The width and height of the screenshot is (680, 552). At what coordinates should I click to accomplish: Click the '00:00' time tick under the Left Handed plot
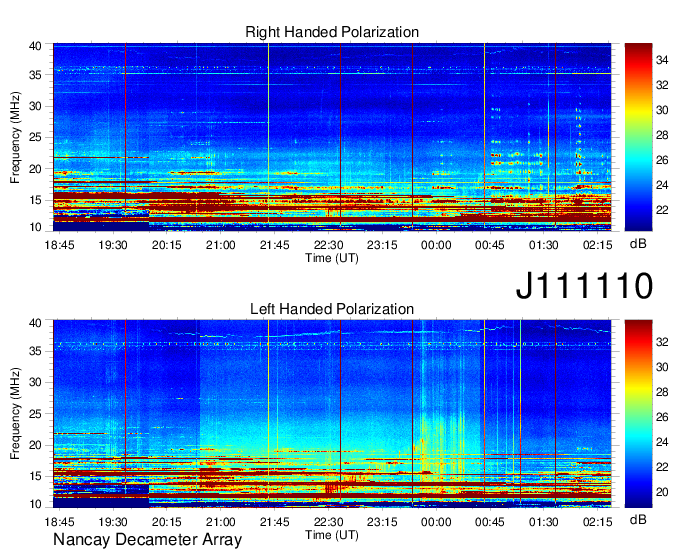pyautogui.click(x=436, y=522)
